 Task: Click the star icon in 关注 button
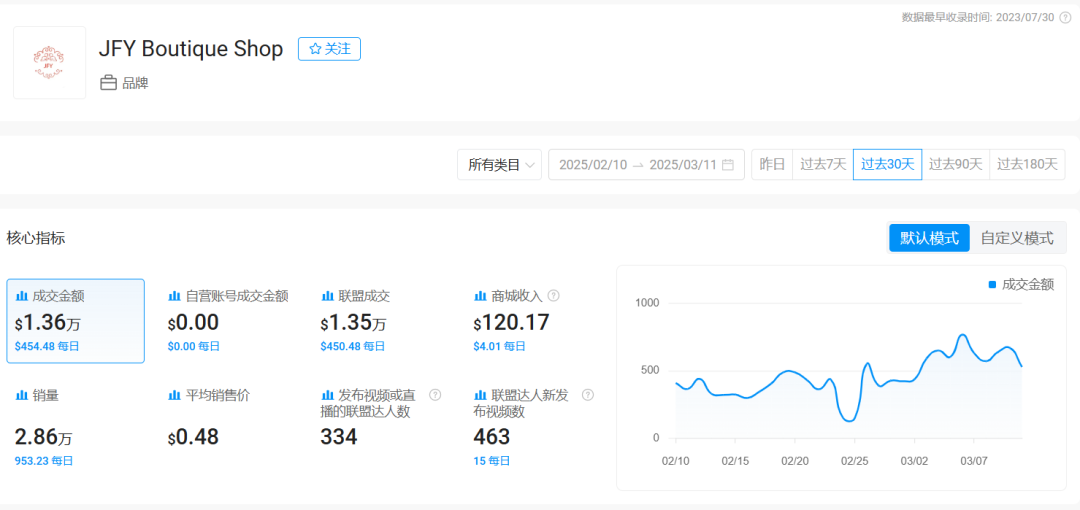click(x=315, y=49)
